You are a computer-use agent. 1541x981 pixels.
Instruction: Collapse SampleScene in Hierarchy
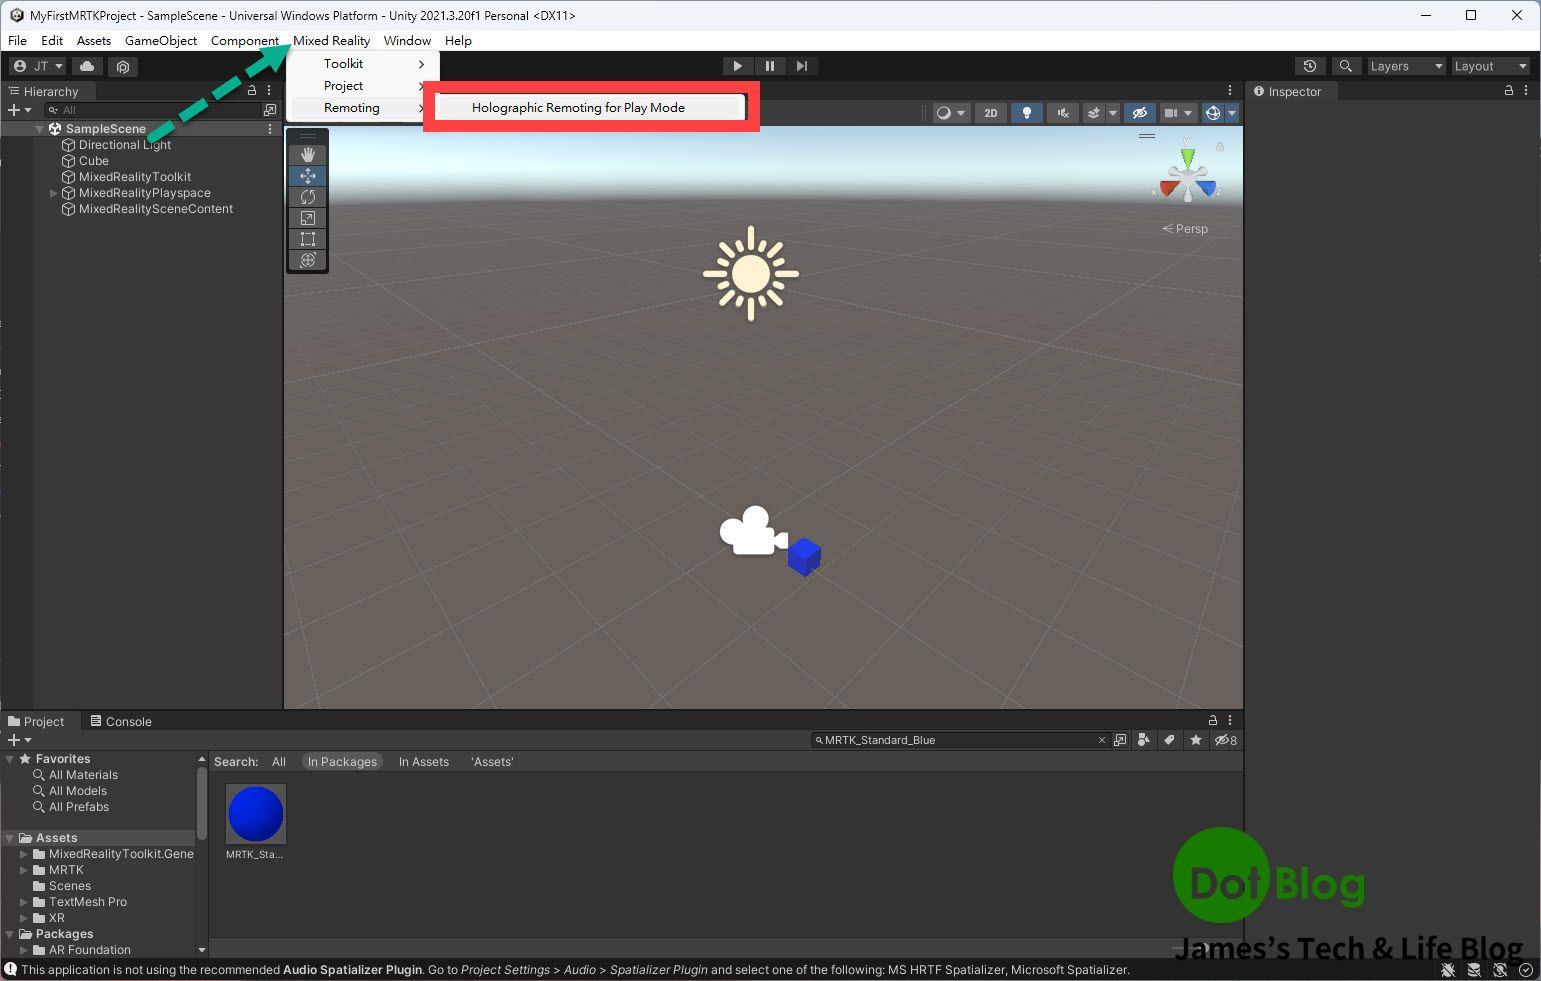point(40,129)
